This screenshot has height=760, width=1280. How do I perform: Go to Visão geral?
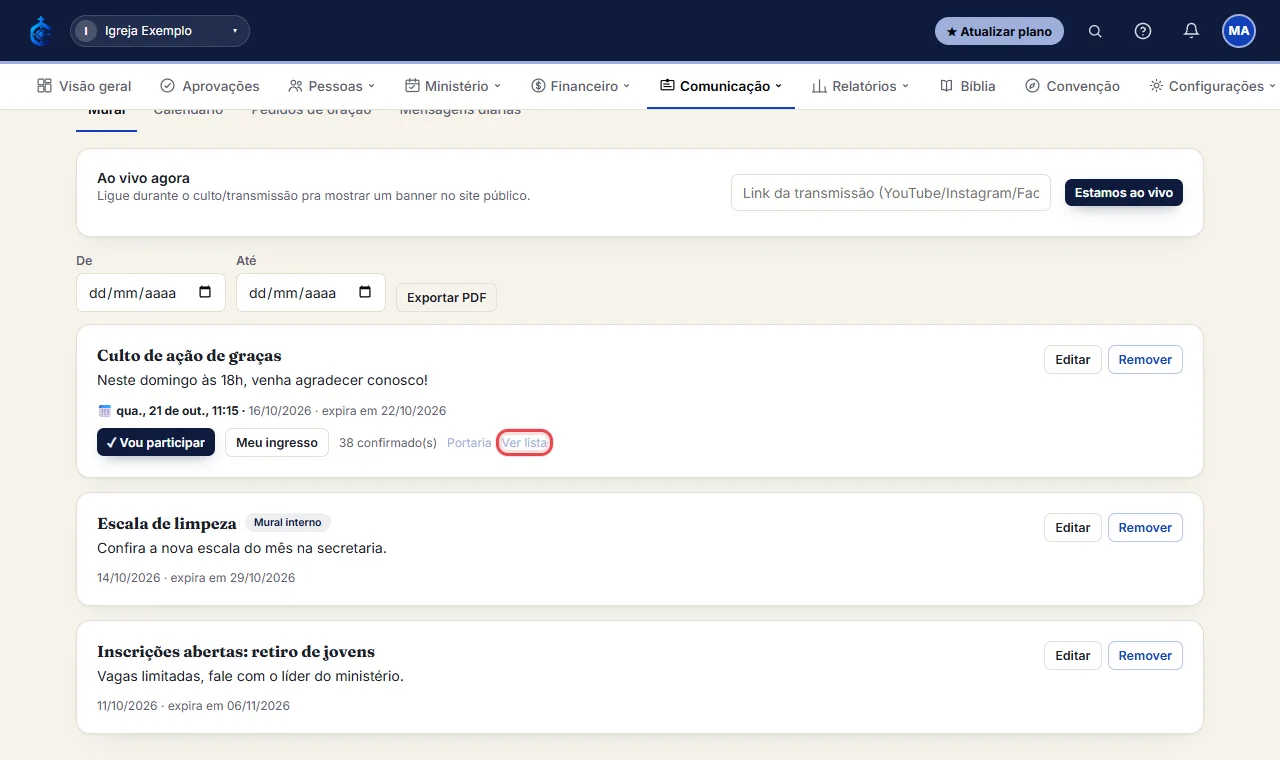(84, 86)
